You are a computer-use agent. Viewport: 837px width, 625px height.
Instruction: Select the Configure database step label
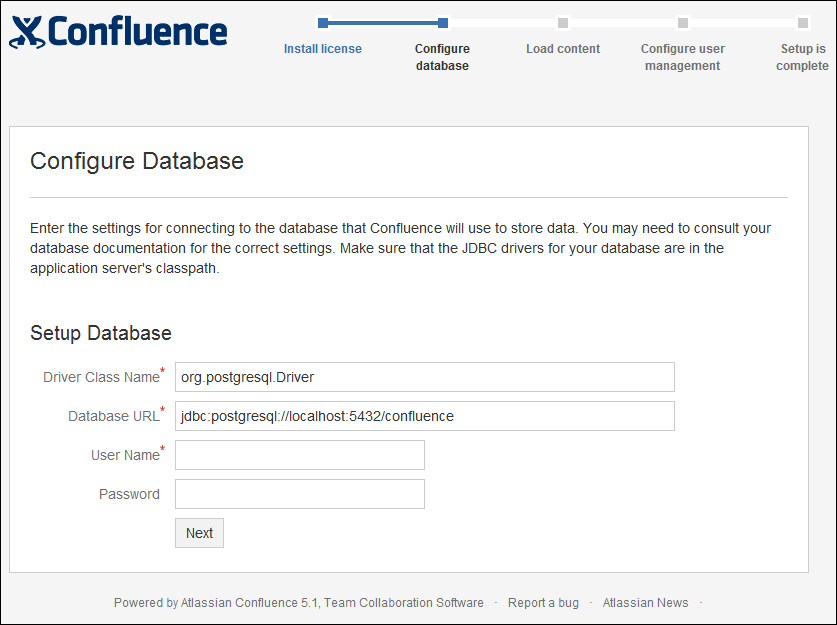tap(442, 57)
